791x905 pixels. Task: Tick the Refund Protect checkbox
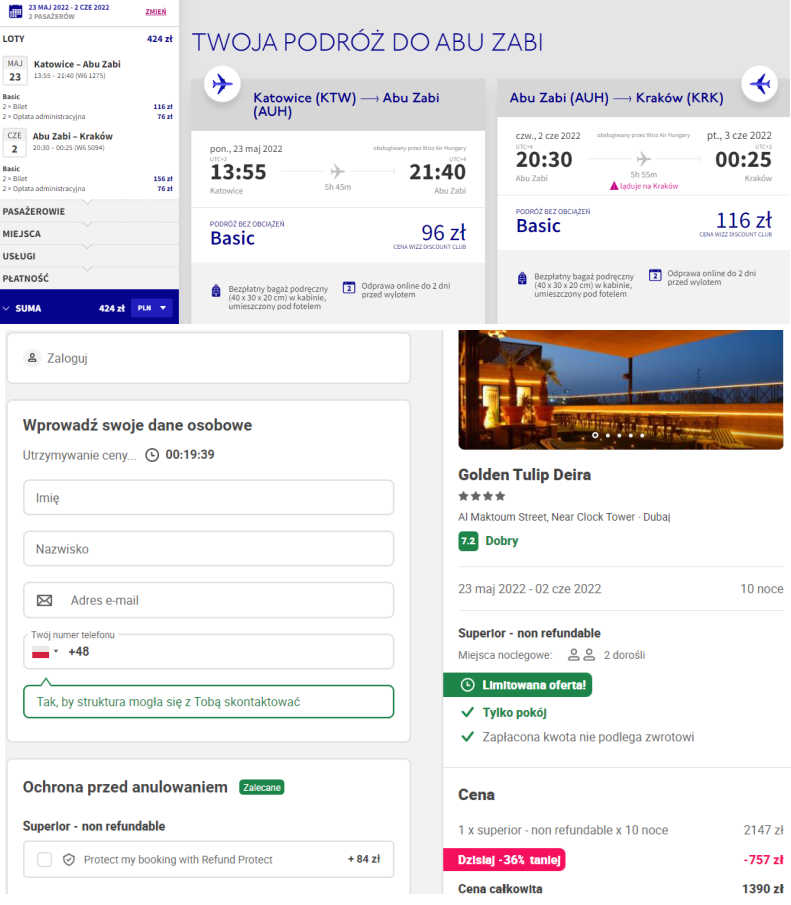click(x=44, y=859)
